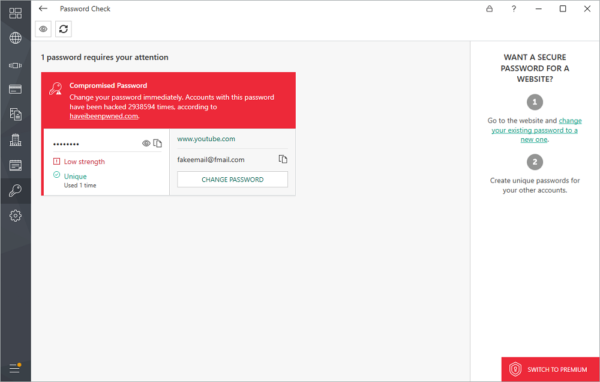Click the masked password dots field

66,144
